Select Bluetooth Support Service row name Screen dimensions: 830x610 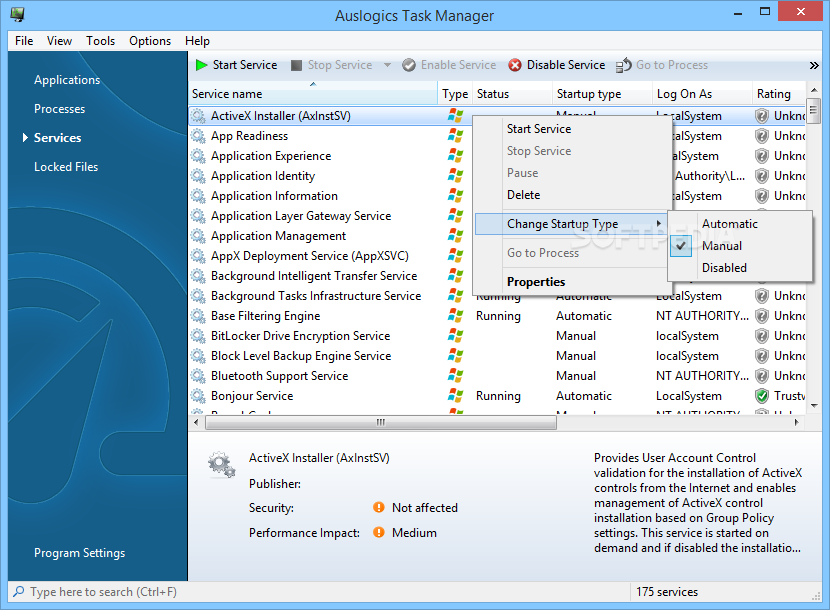pos(279,376)
